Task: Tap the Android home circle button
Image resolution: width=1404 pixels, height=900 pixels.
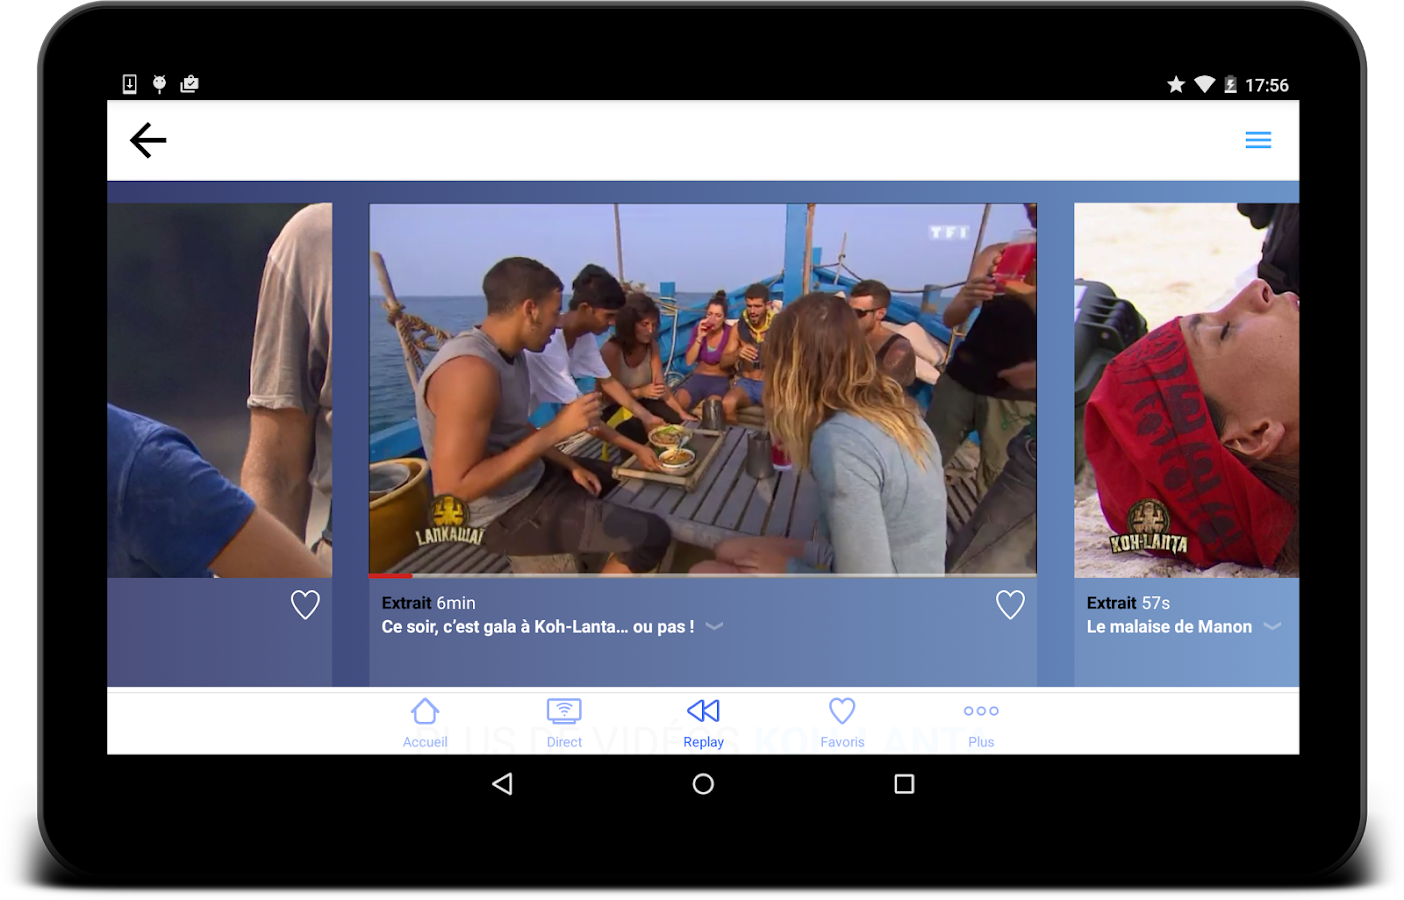Action: (x=703, y=784)
